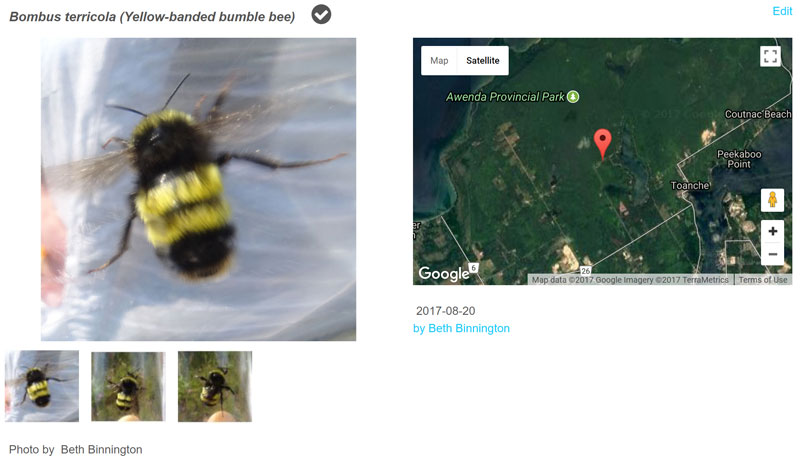Select the Street View pegman icon
This screenshot has width=800, height=466.
[772, 200]
